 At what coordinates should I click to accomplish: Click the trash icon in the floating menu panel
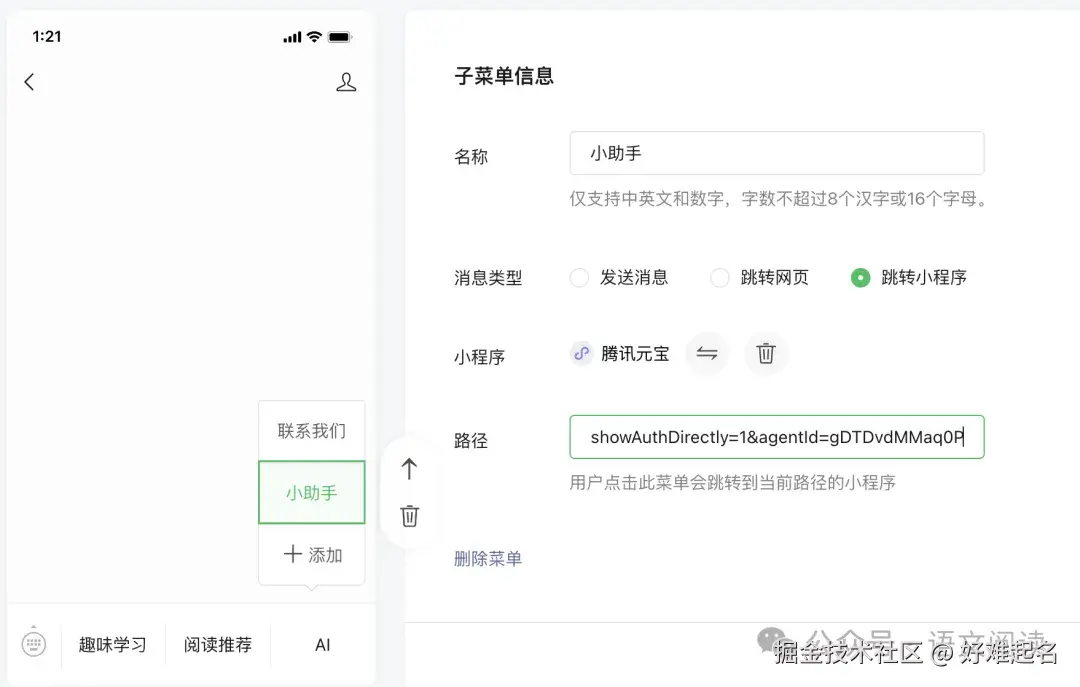pos(410,516)
